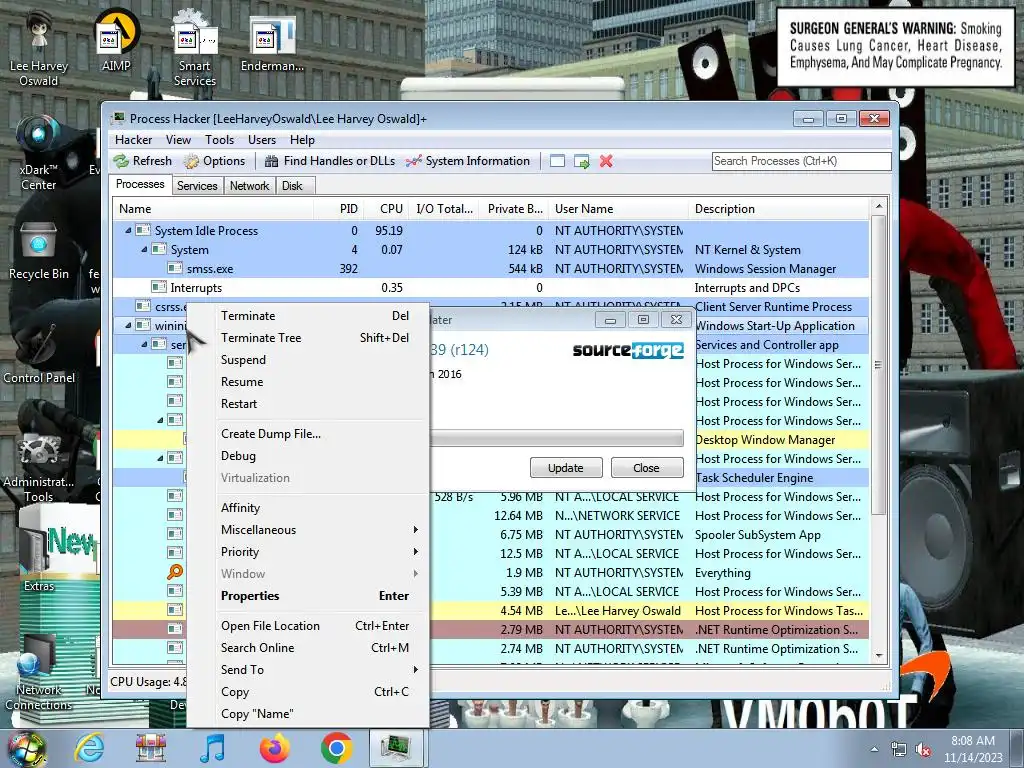This screenshot has width=1024, height=768.
Task: Open the AIMP desktop shortcut
Action: 116,40
